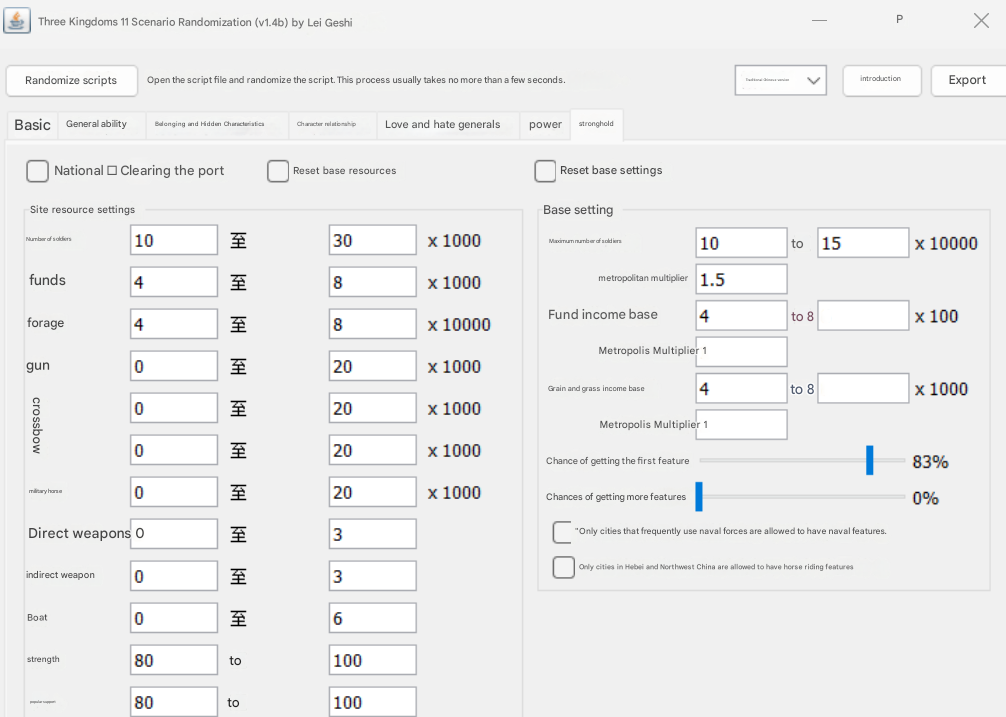
Task: Click the Base setting heading
Action: coord(578,210)
